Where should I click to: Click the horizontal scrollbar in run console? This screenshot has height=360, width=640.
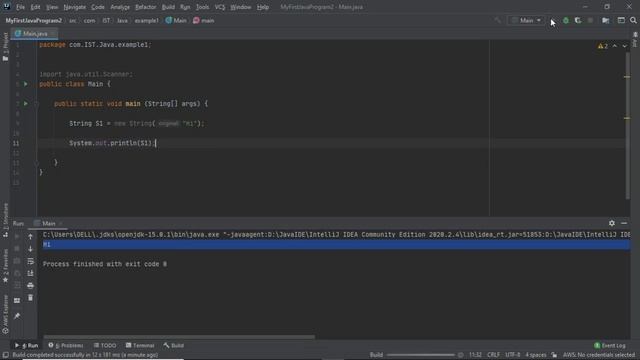tap(179, 337)
